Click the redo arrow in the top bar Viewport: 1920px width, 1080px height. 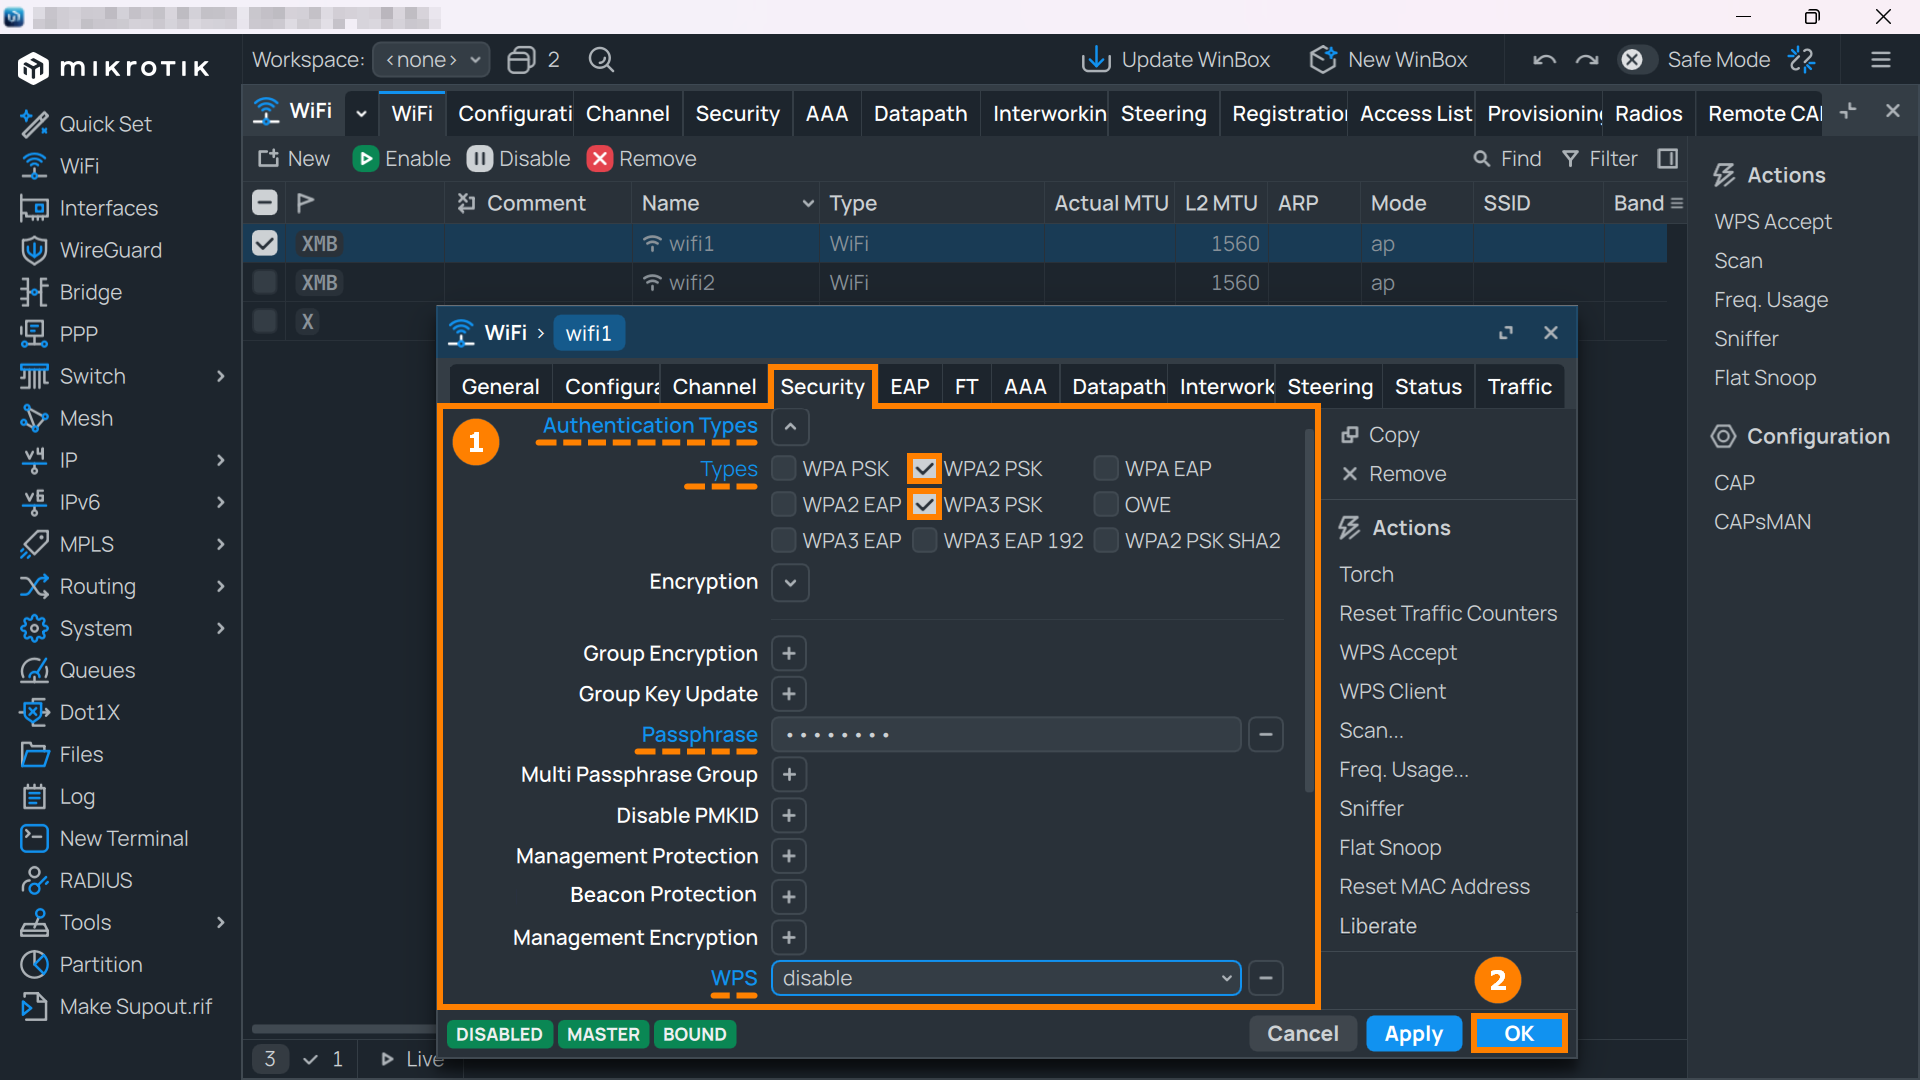coord(1587,60)
